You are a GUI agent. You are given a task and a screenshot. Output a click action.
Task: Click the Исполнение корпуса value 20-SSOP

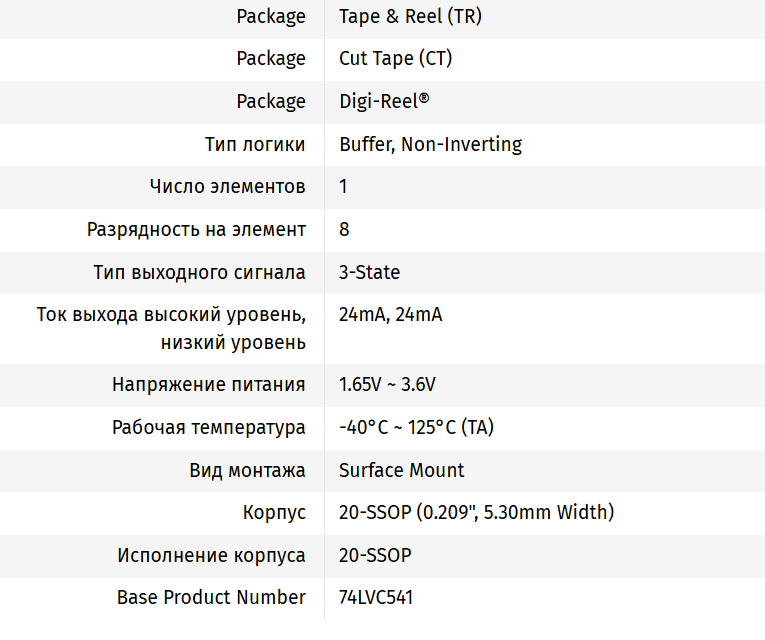(x=375, y=555)
